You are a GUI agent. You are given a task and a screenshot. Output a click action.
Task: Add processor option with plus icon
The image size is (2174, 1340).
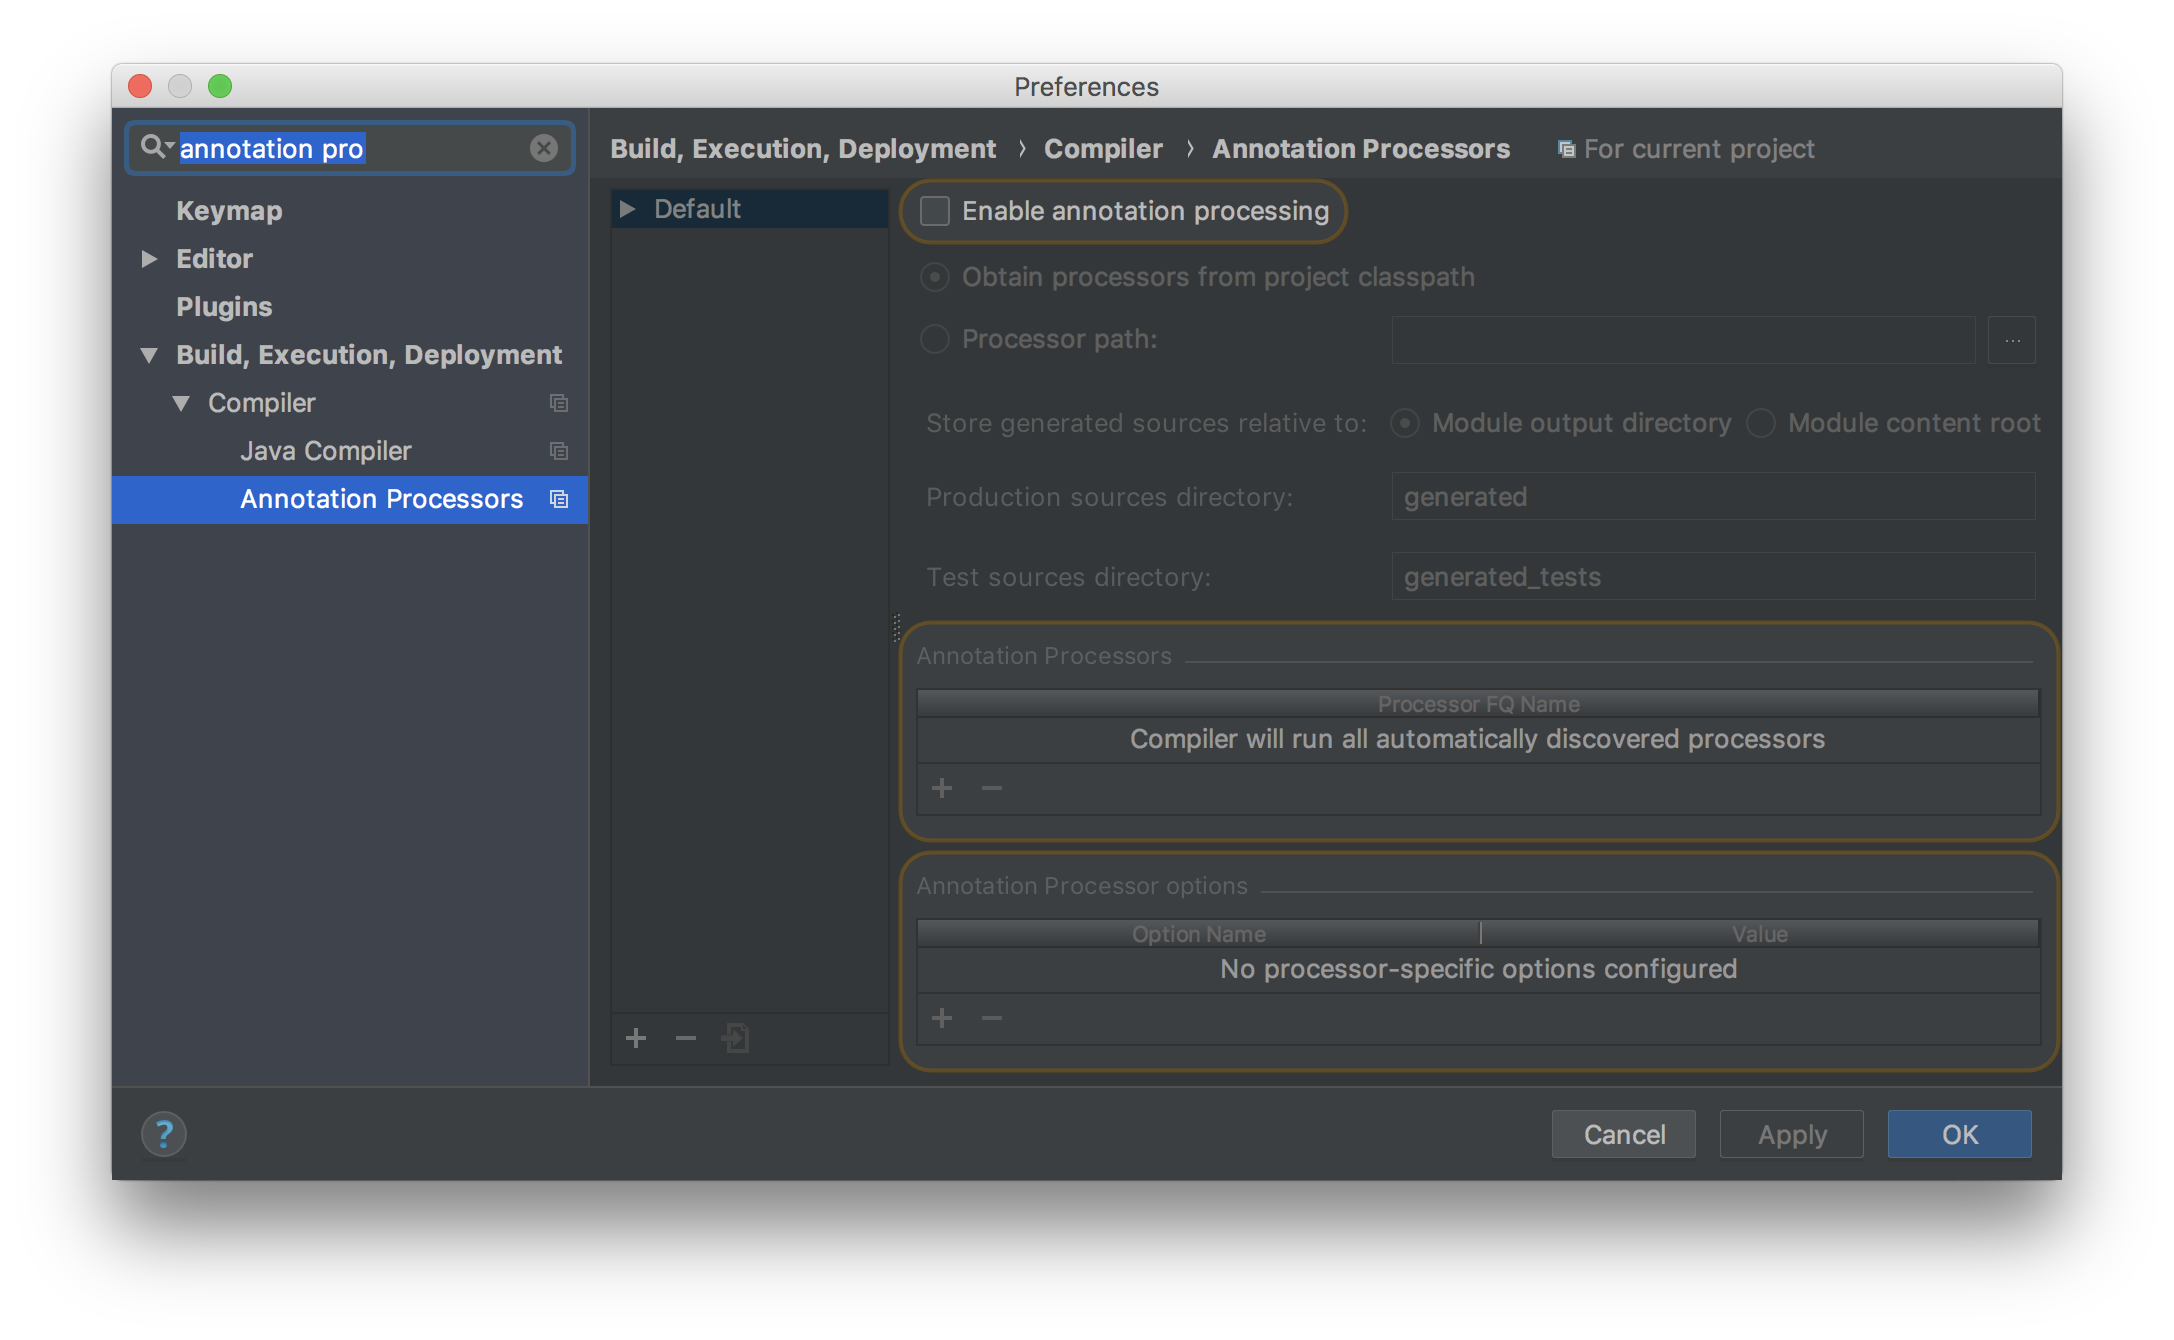[941, 1018]
